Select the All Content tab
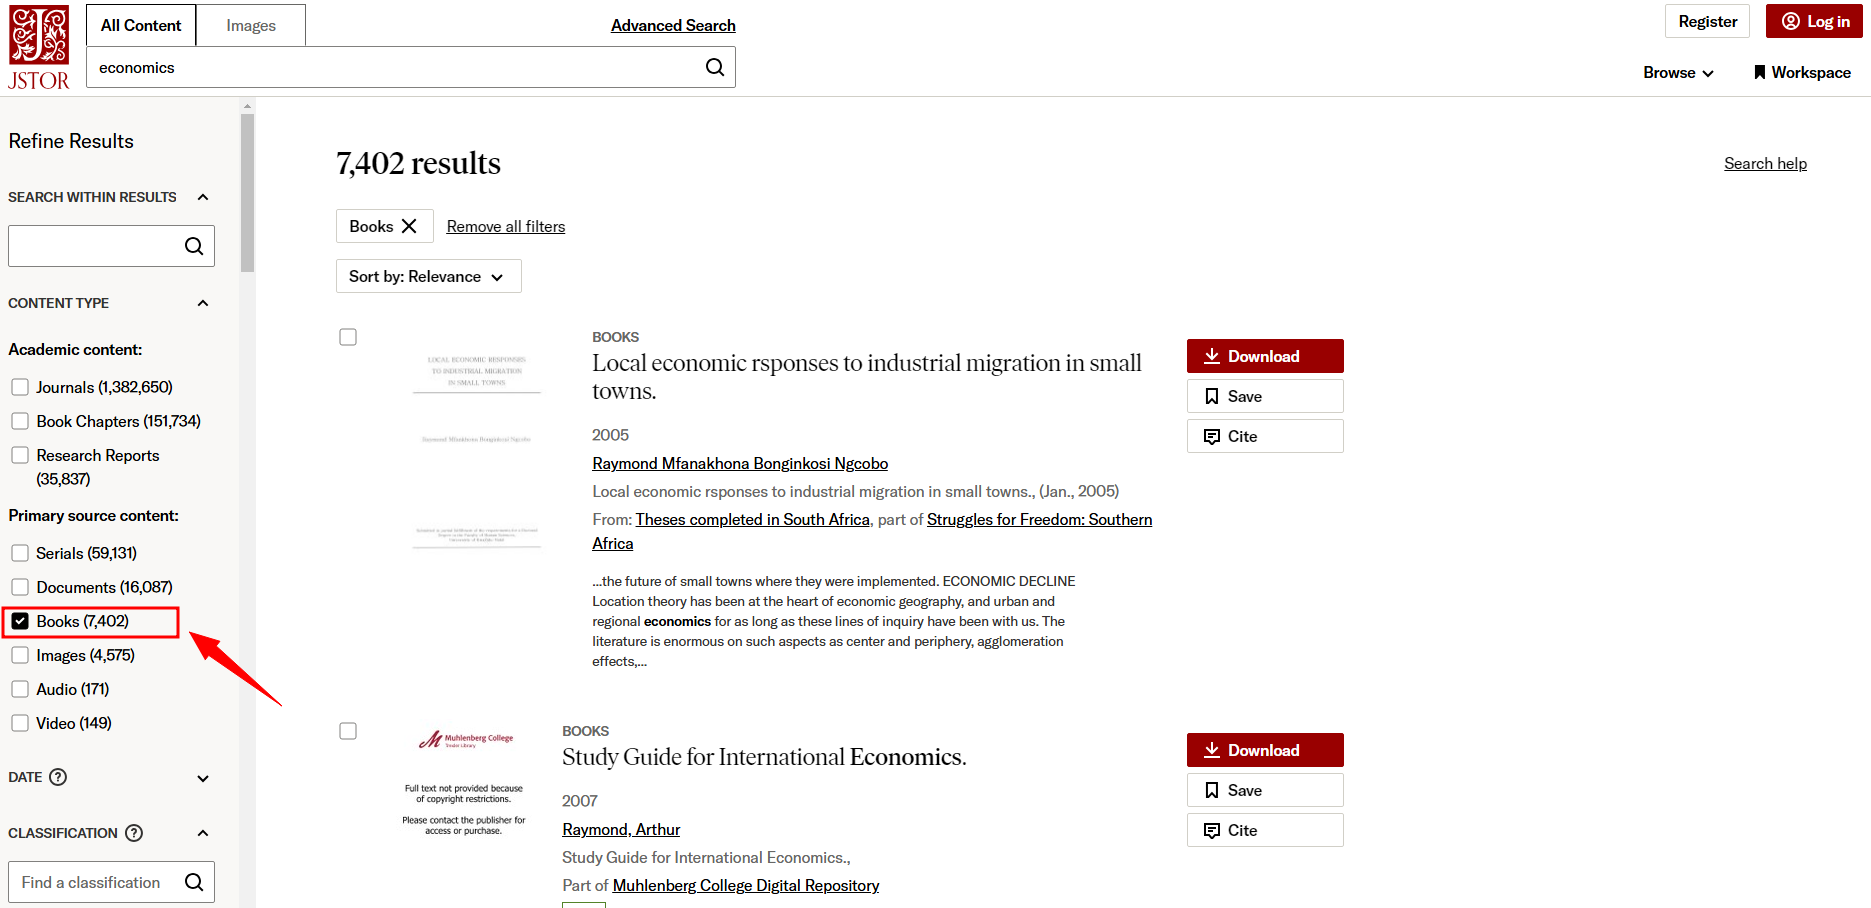1871x908 pixels. [x=141, y=25]
